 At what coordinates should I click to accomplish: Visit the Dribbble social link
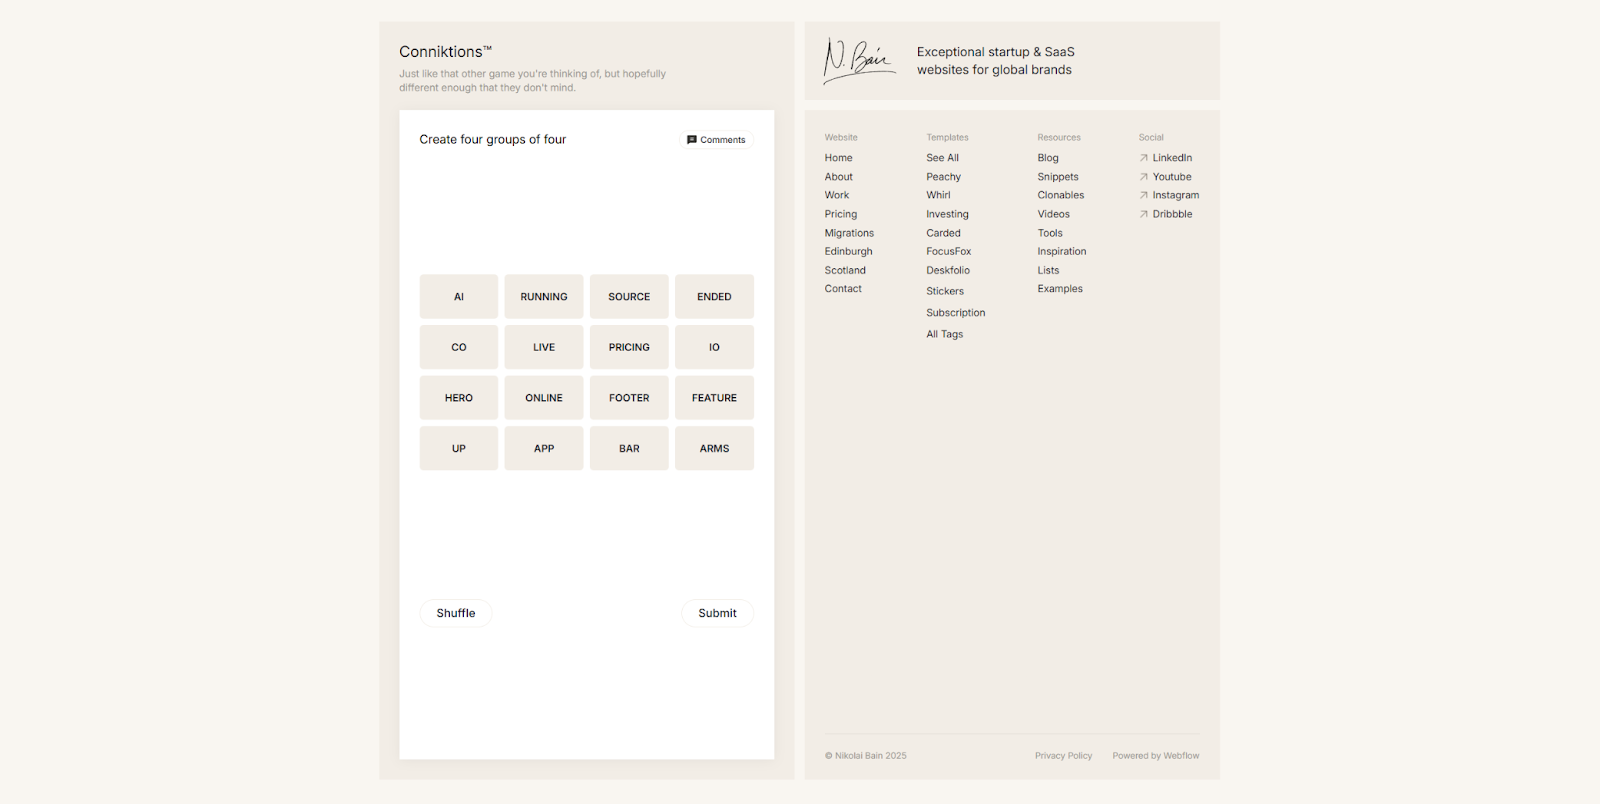(x=1172, y=214)
